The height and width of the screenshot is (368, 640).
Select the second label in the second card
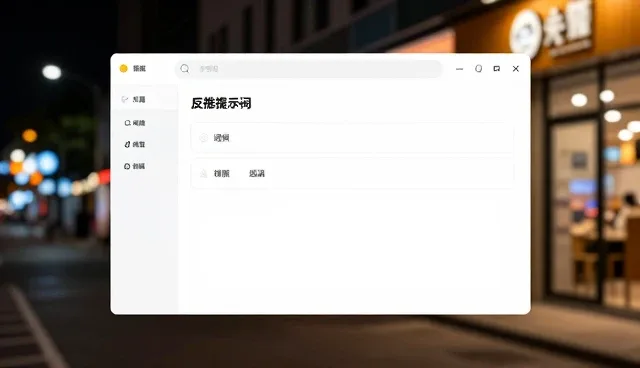pos(257,174)
